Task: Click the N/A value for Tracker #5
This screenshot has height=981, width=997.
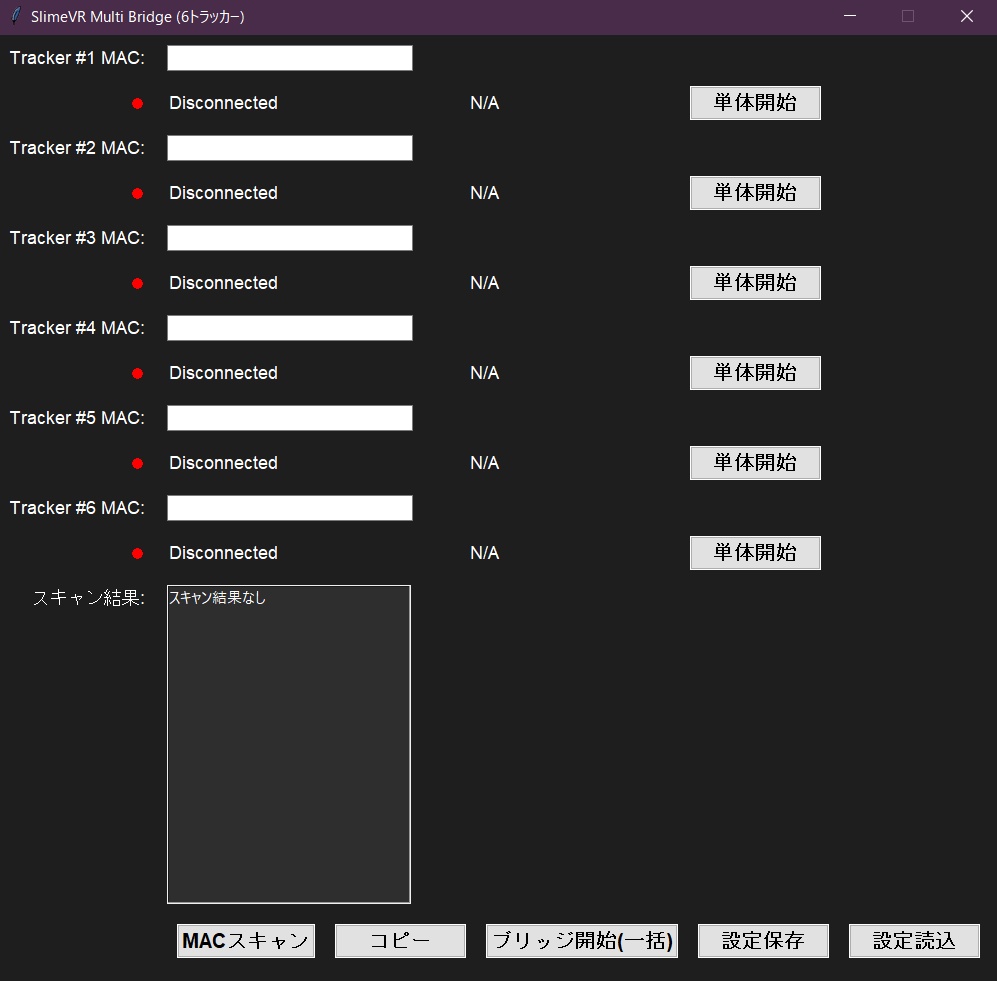Action: pos(485,463)
